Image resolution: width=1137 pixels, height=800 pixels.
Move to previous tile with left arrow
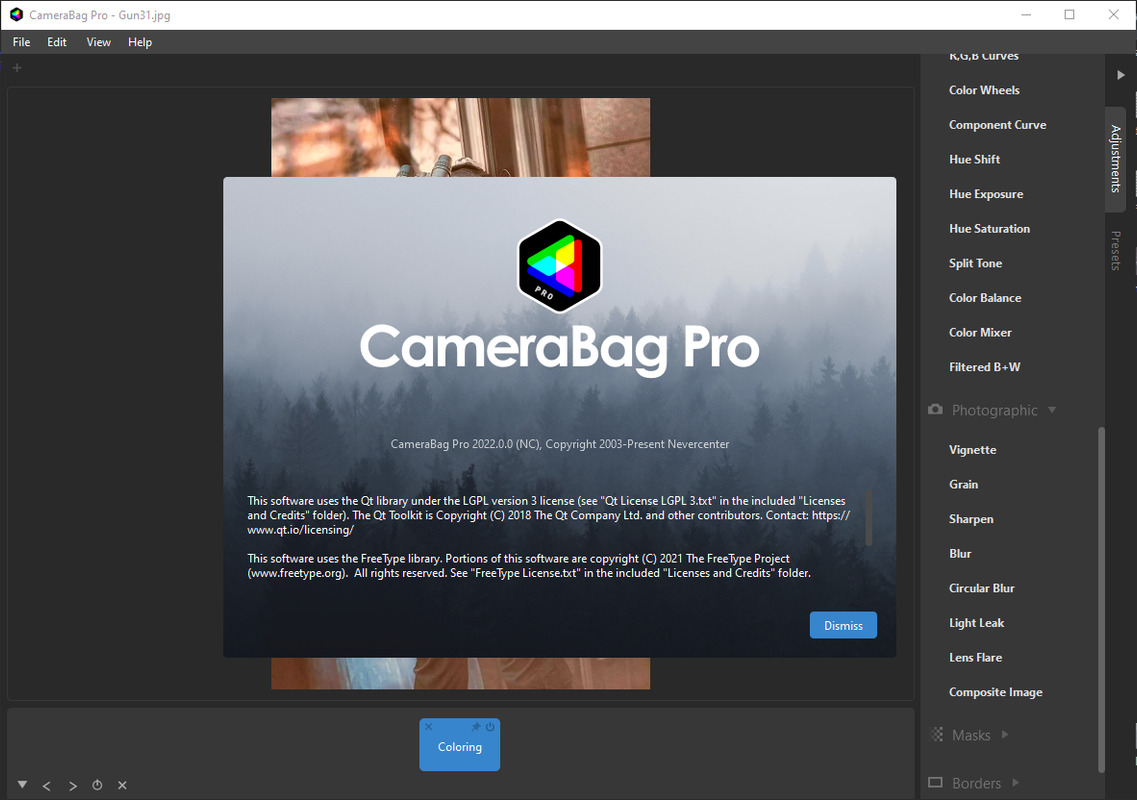47,785
